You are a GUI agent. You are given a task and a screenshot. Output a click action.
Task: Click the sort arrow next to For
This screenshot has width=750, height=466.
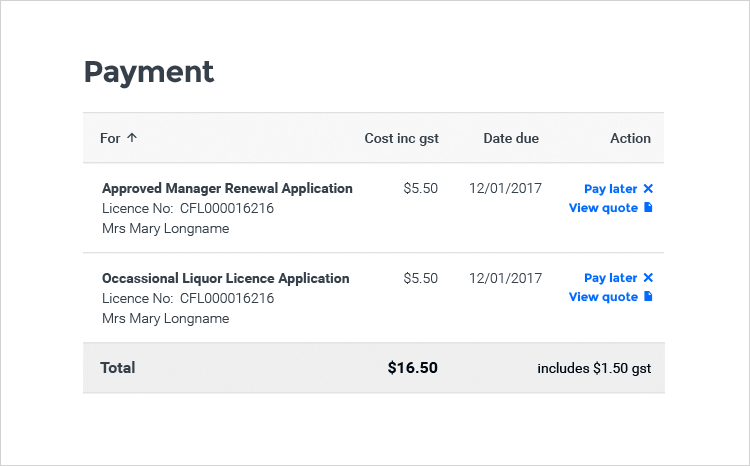132,139
